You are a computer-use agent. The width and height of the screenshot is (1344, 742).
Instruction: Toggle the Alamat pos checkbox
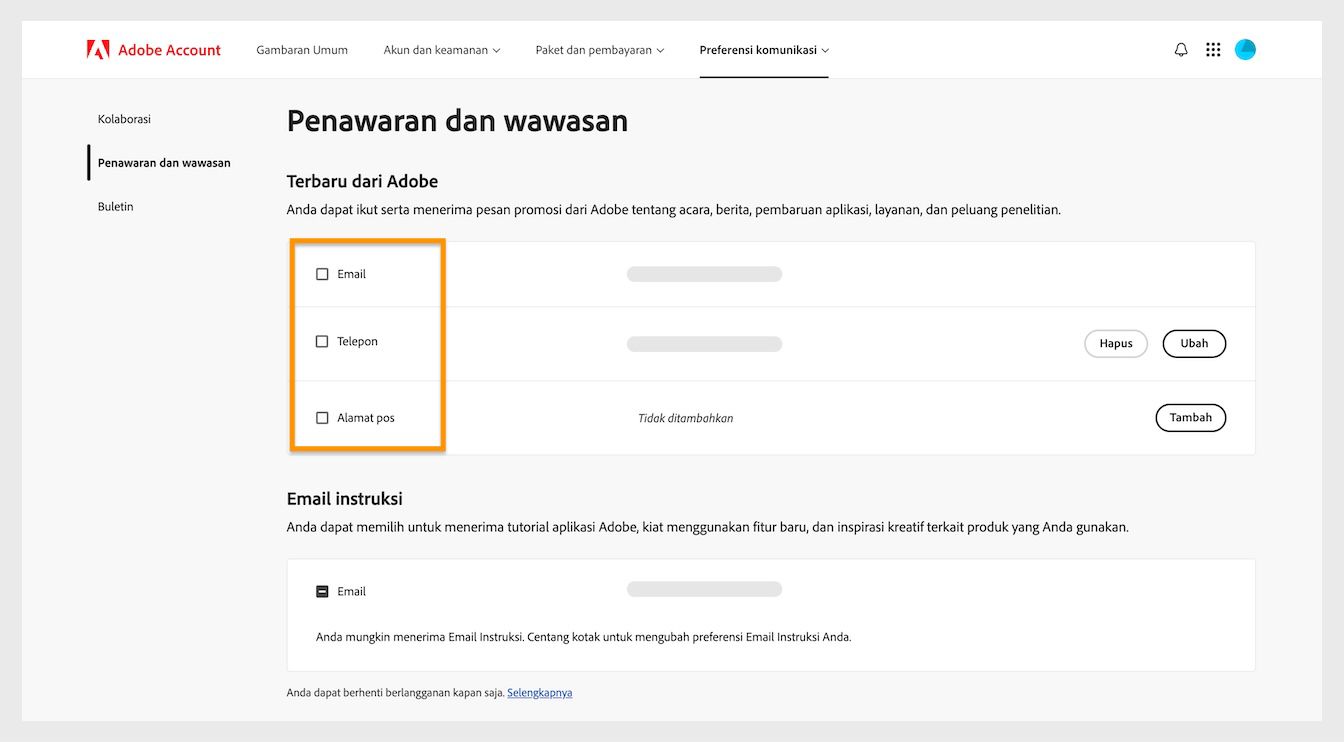click(322, 417)
